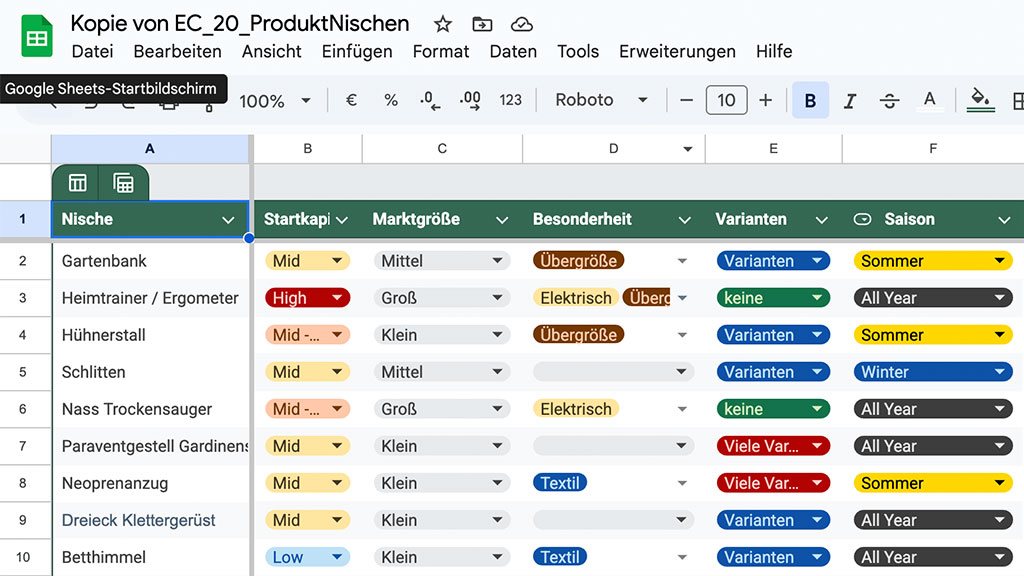Image resolution: width=1024 pixels, height=576 pixels.
Task: Open column D header dropdown arrow
Action: point(688,150)
